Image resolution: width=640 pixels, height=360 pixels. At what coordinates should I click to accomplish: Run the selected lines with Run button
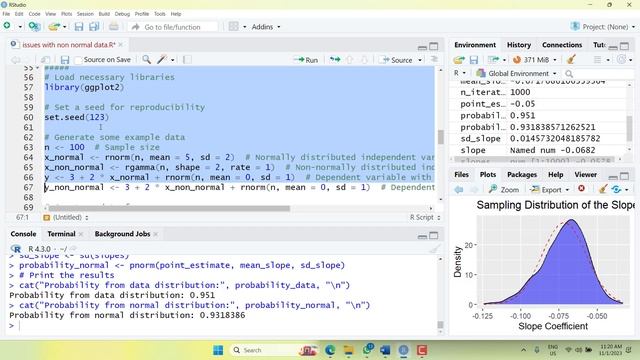coord(306,60)
